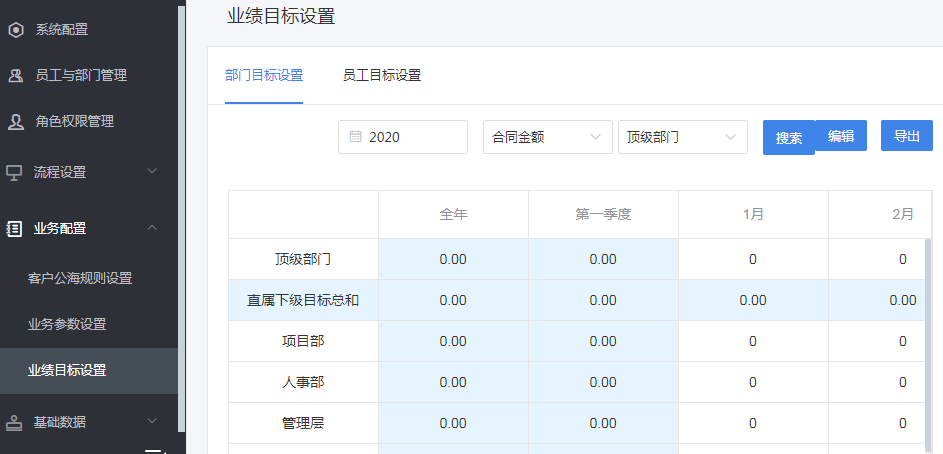Collapse sidebar with bottom menu-fold icon
Viewport: 943px width, 454px height.
coord(155,450)
